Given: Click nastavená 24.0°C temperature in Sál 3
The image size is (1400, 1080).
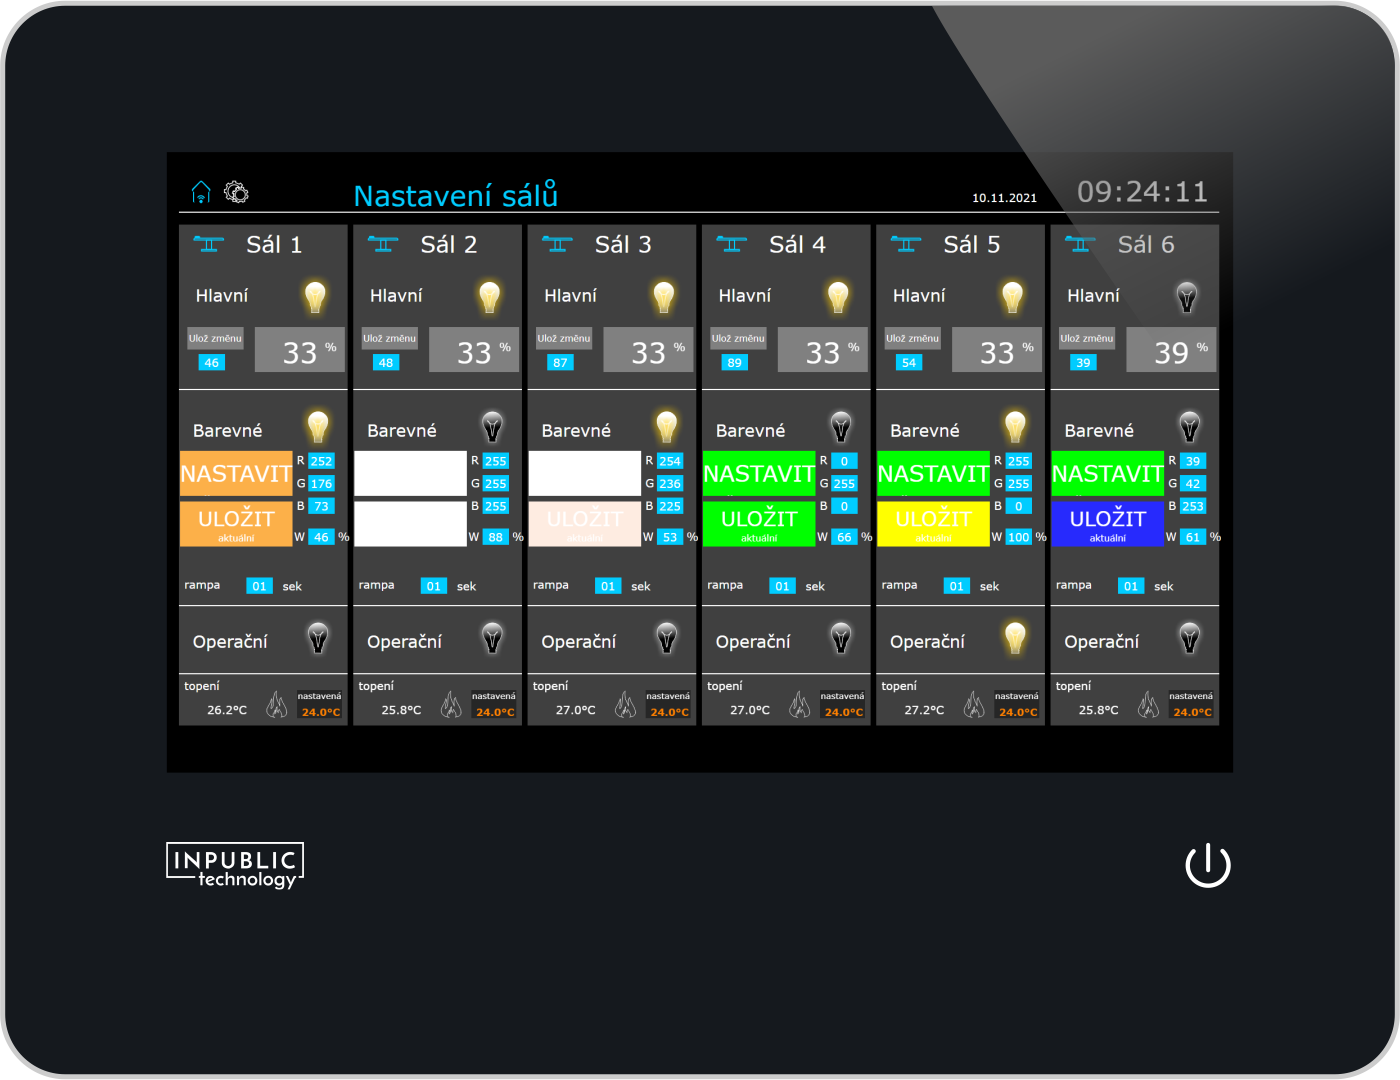Looking at the screenshot, I should pos(669,712).
